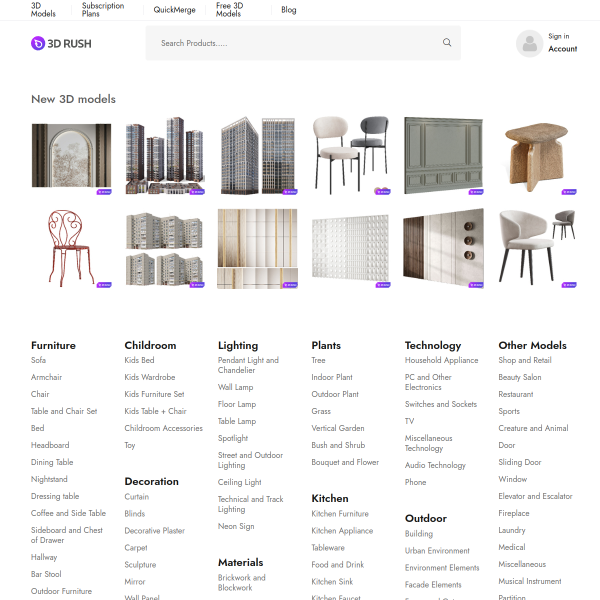Select the Kitchen Appliance link
The image size is (600, 600).
click(x=342, y=530)
